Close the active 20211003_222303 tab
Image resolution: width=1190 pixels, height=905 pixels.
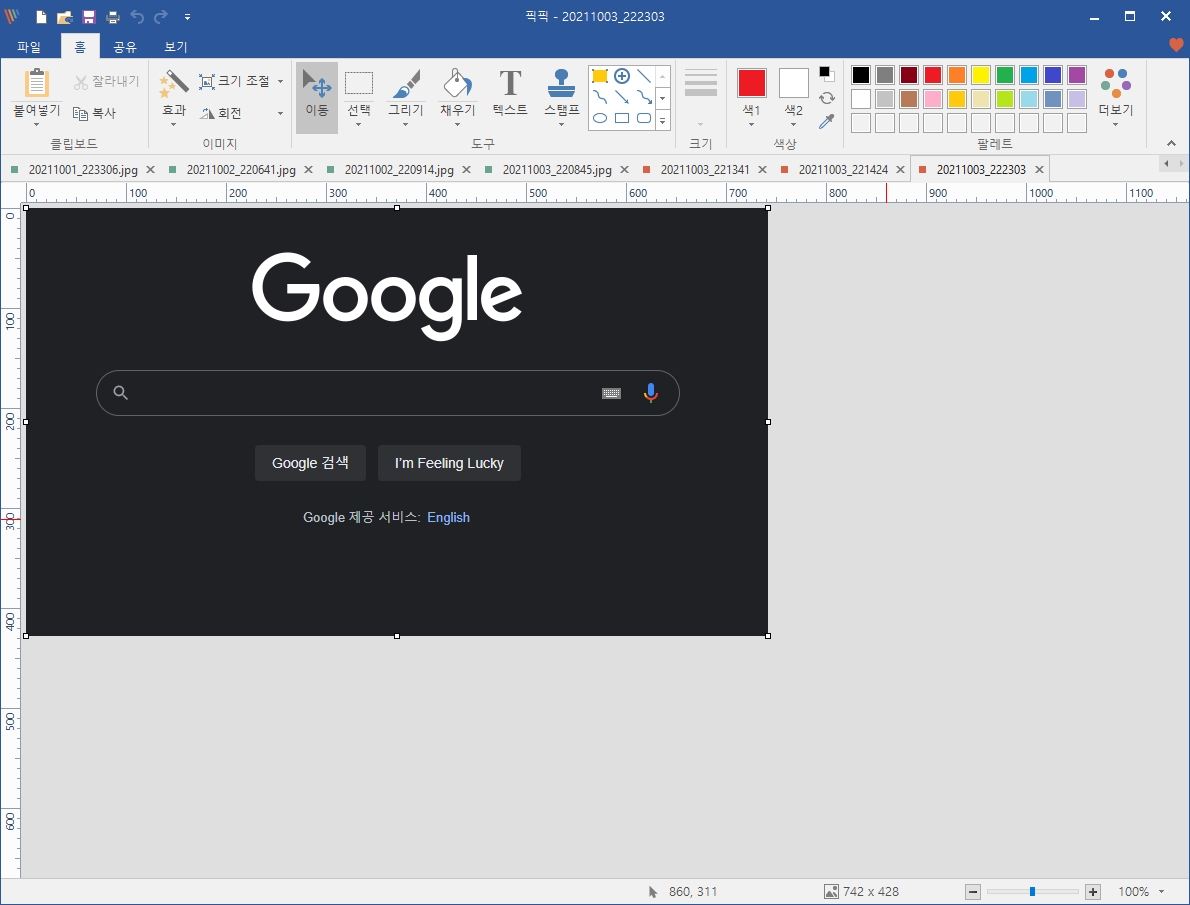click(x=1040, y=170)
